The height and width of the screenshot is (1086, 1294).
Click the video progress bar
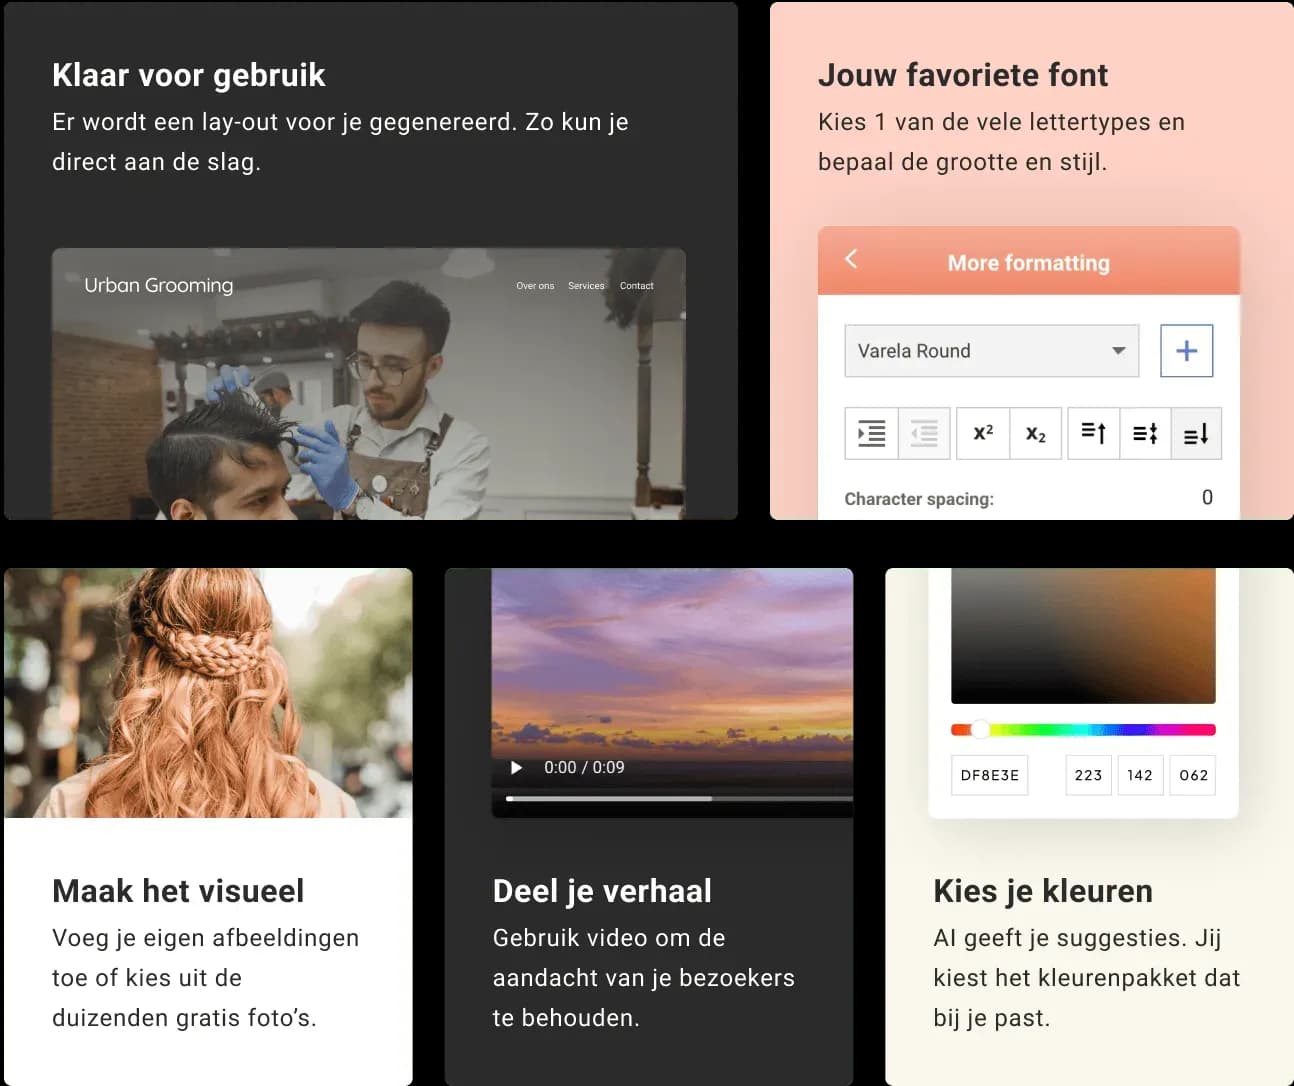coord(679,799)
